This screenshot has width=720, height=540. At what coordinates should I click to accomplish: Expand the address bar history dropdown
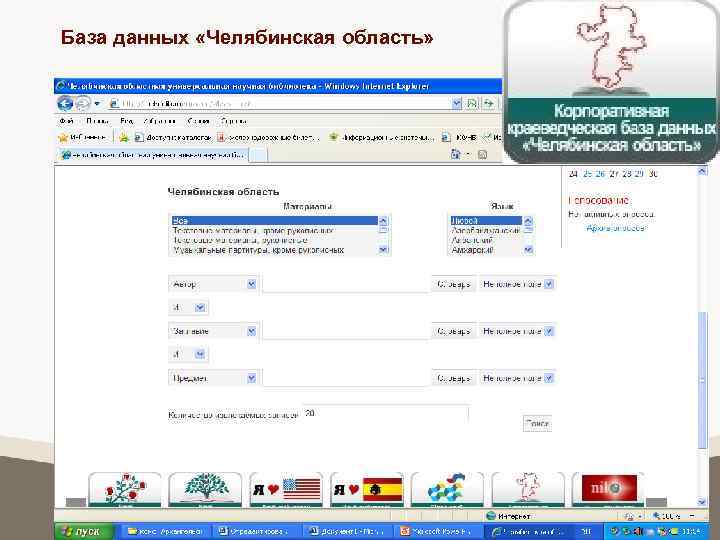click(x=456, y=104)
